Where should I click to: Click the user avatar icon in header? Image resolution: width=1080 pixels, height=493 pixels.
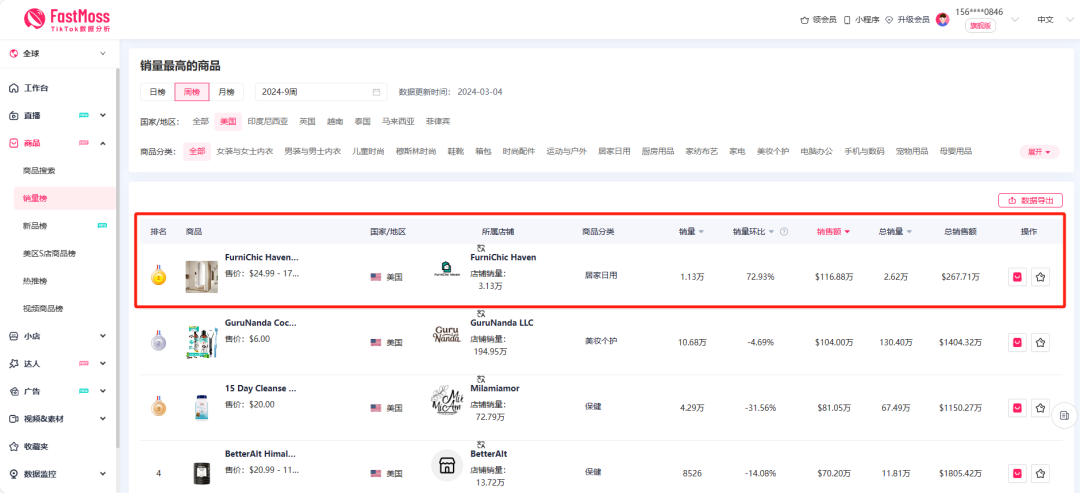942,19
